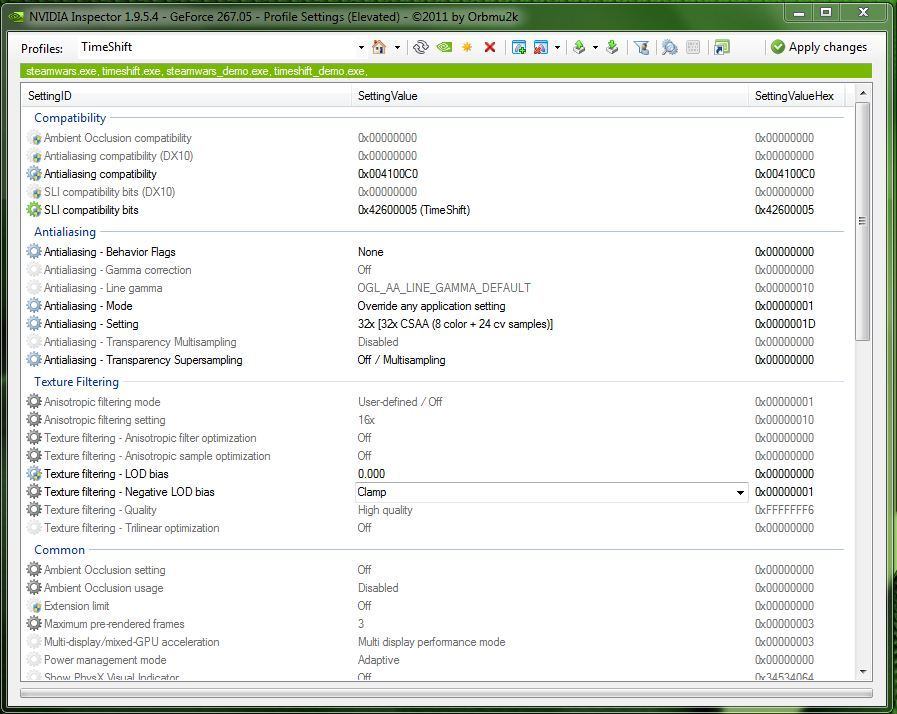The image size is (897, 714).
Task: Select the LOD bias value 0.000
Action: click(371, 474)
